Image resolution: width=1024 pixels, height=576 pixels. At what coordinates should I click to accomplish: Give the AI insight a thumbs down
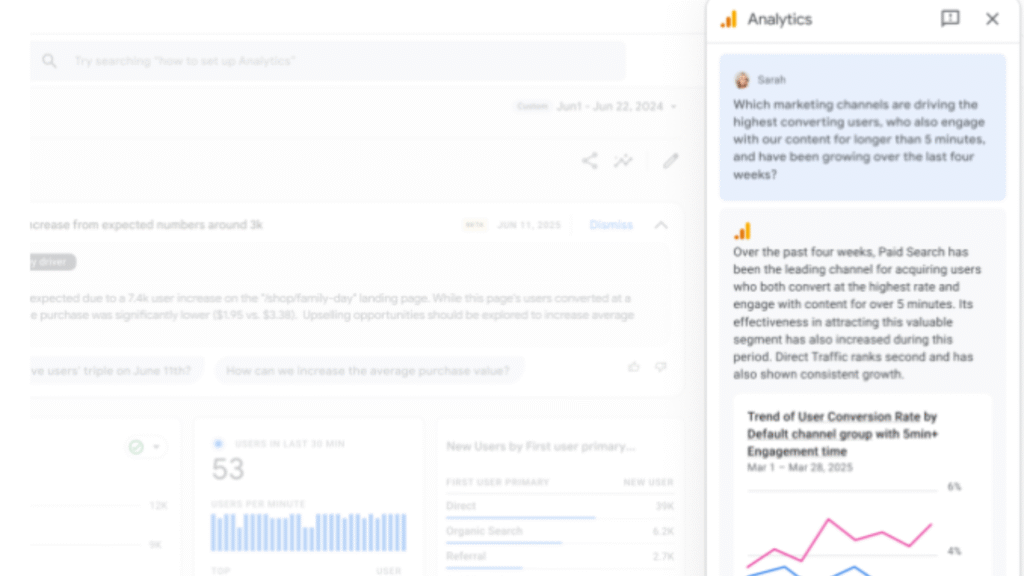click(660, 367)
